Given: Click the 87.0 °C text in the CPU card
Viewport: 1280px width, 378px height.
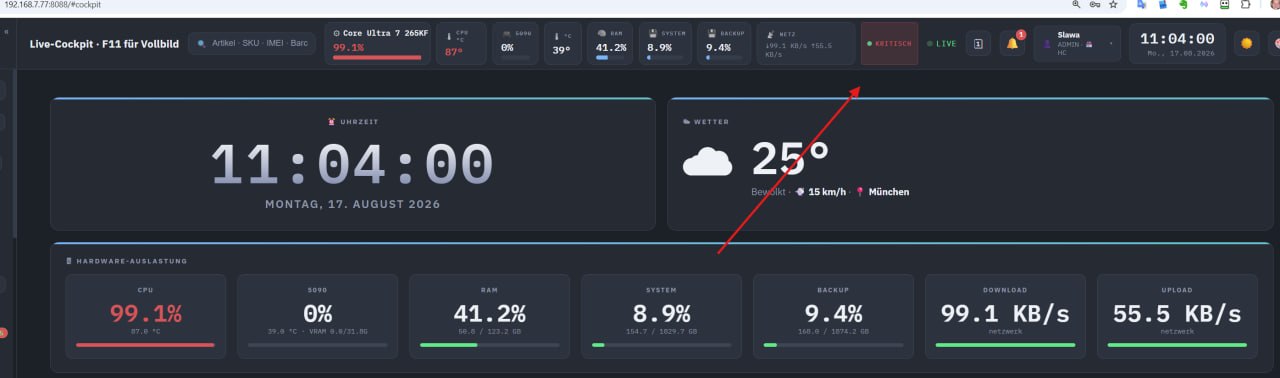Looking at the screenshot, I should (146, 331).
